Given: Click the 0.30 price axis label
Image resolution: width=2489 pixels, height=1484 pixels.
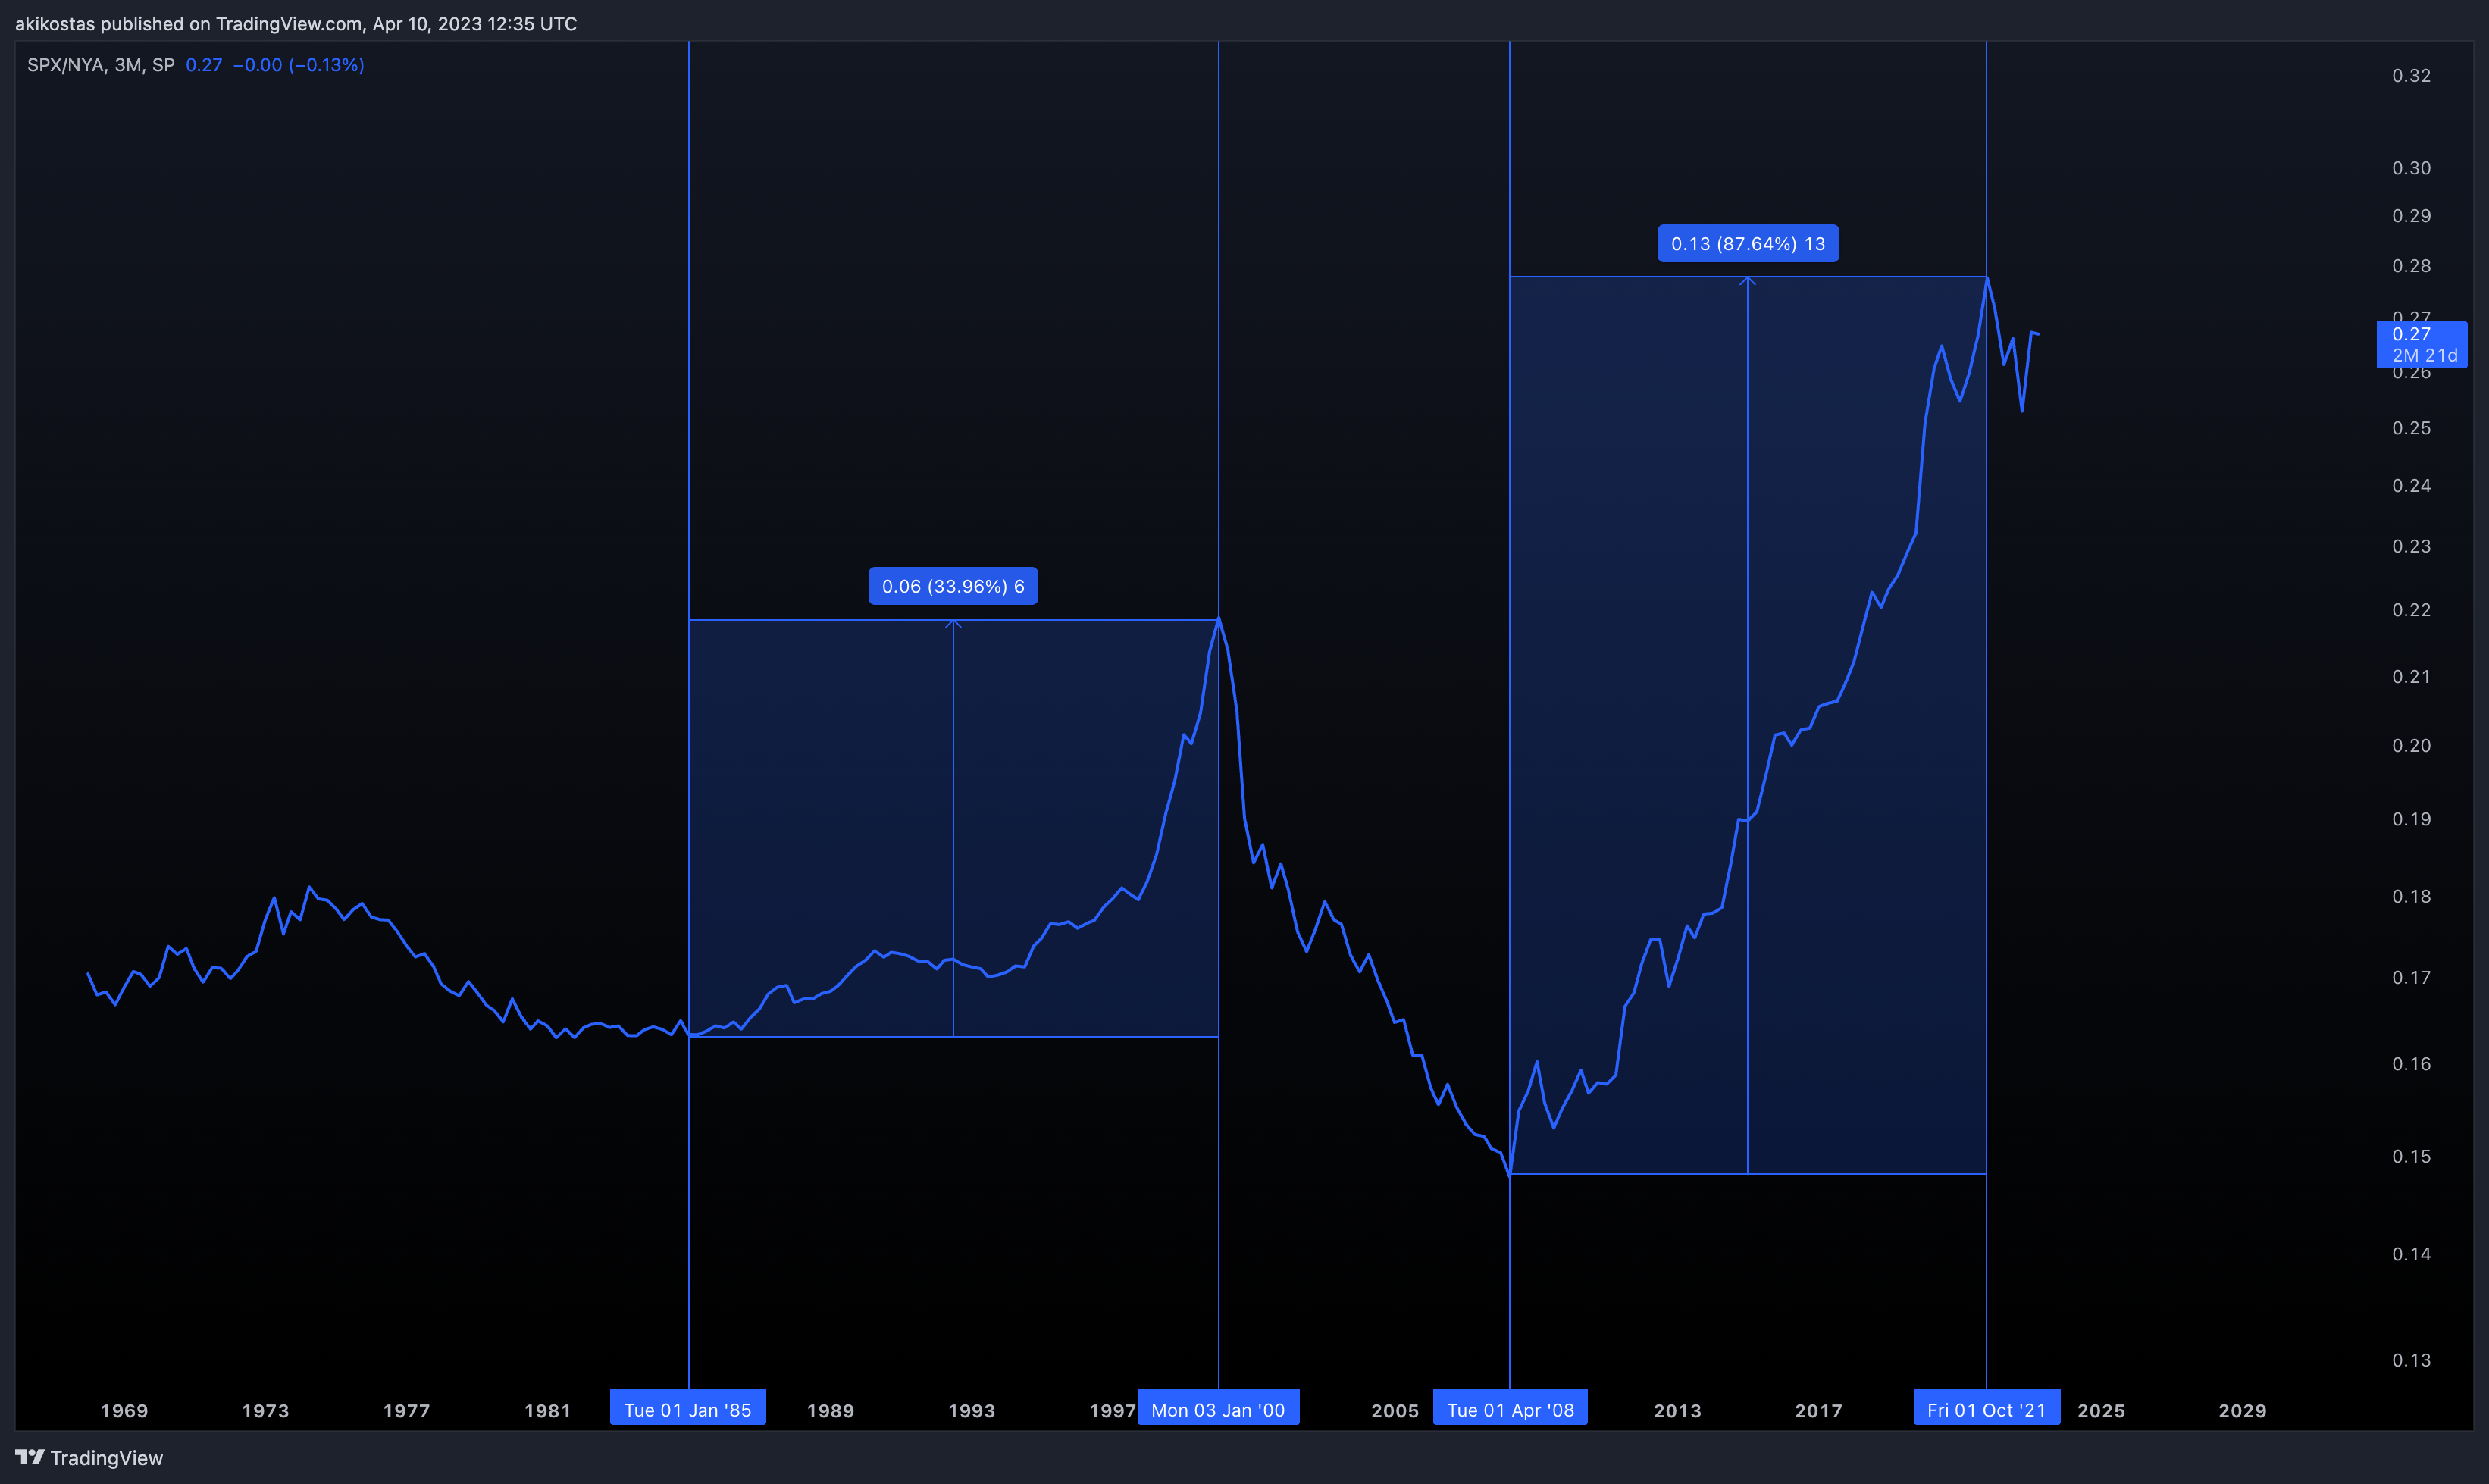Looking at the screenshot, I should point(2411,168).
